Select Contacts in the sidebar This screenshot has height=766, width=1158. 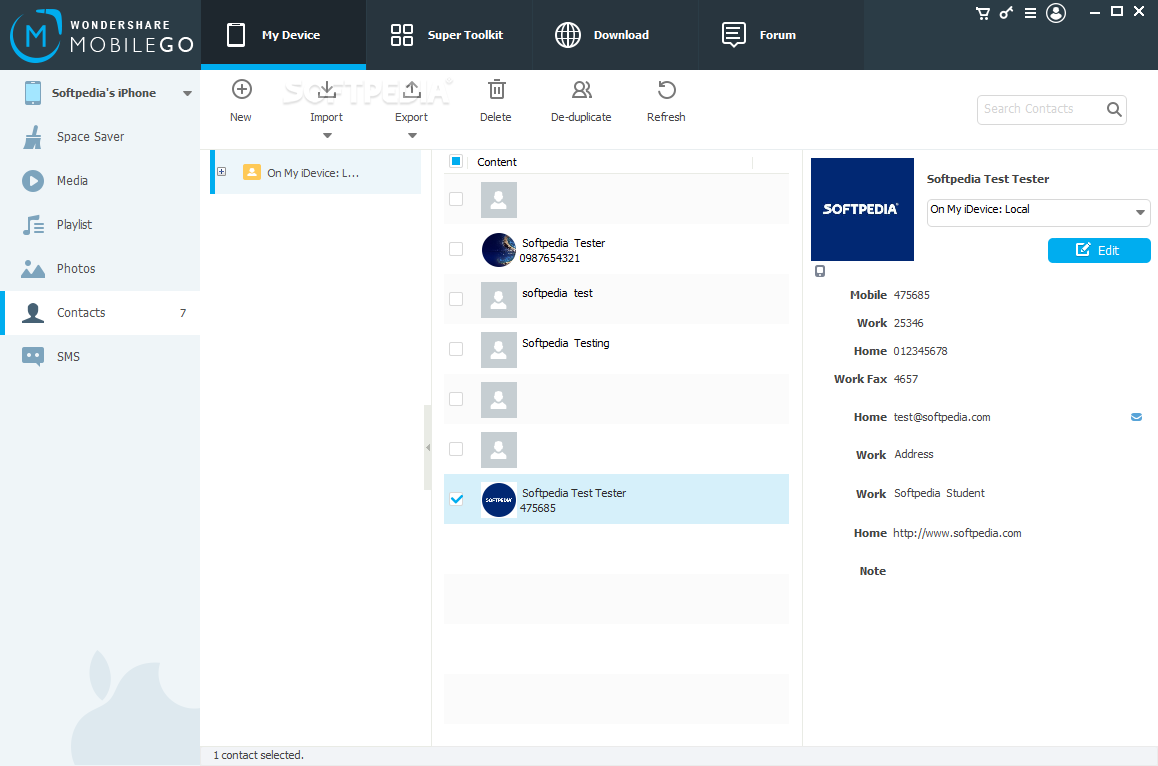tap(100, 312)
